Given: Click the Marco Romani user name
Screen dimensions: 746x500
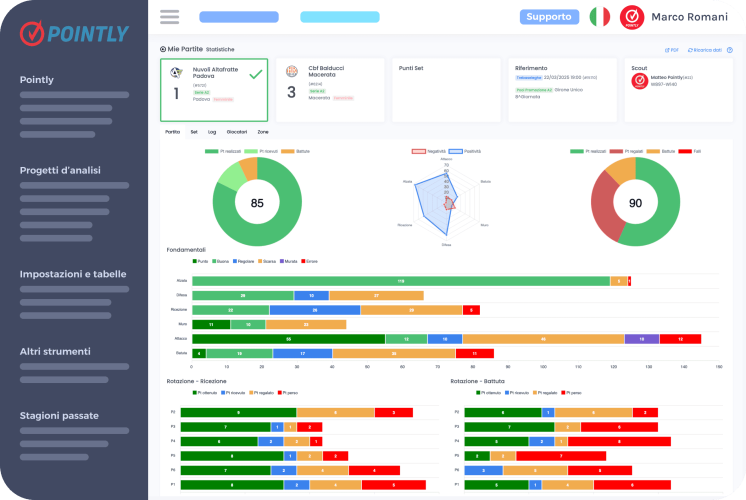Looking at the screenshot, I should 689,17.
